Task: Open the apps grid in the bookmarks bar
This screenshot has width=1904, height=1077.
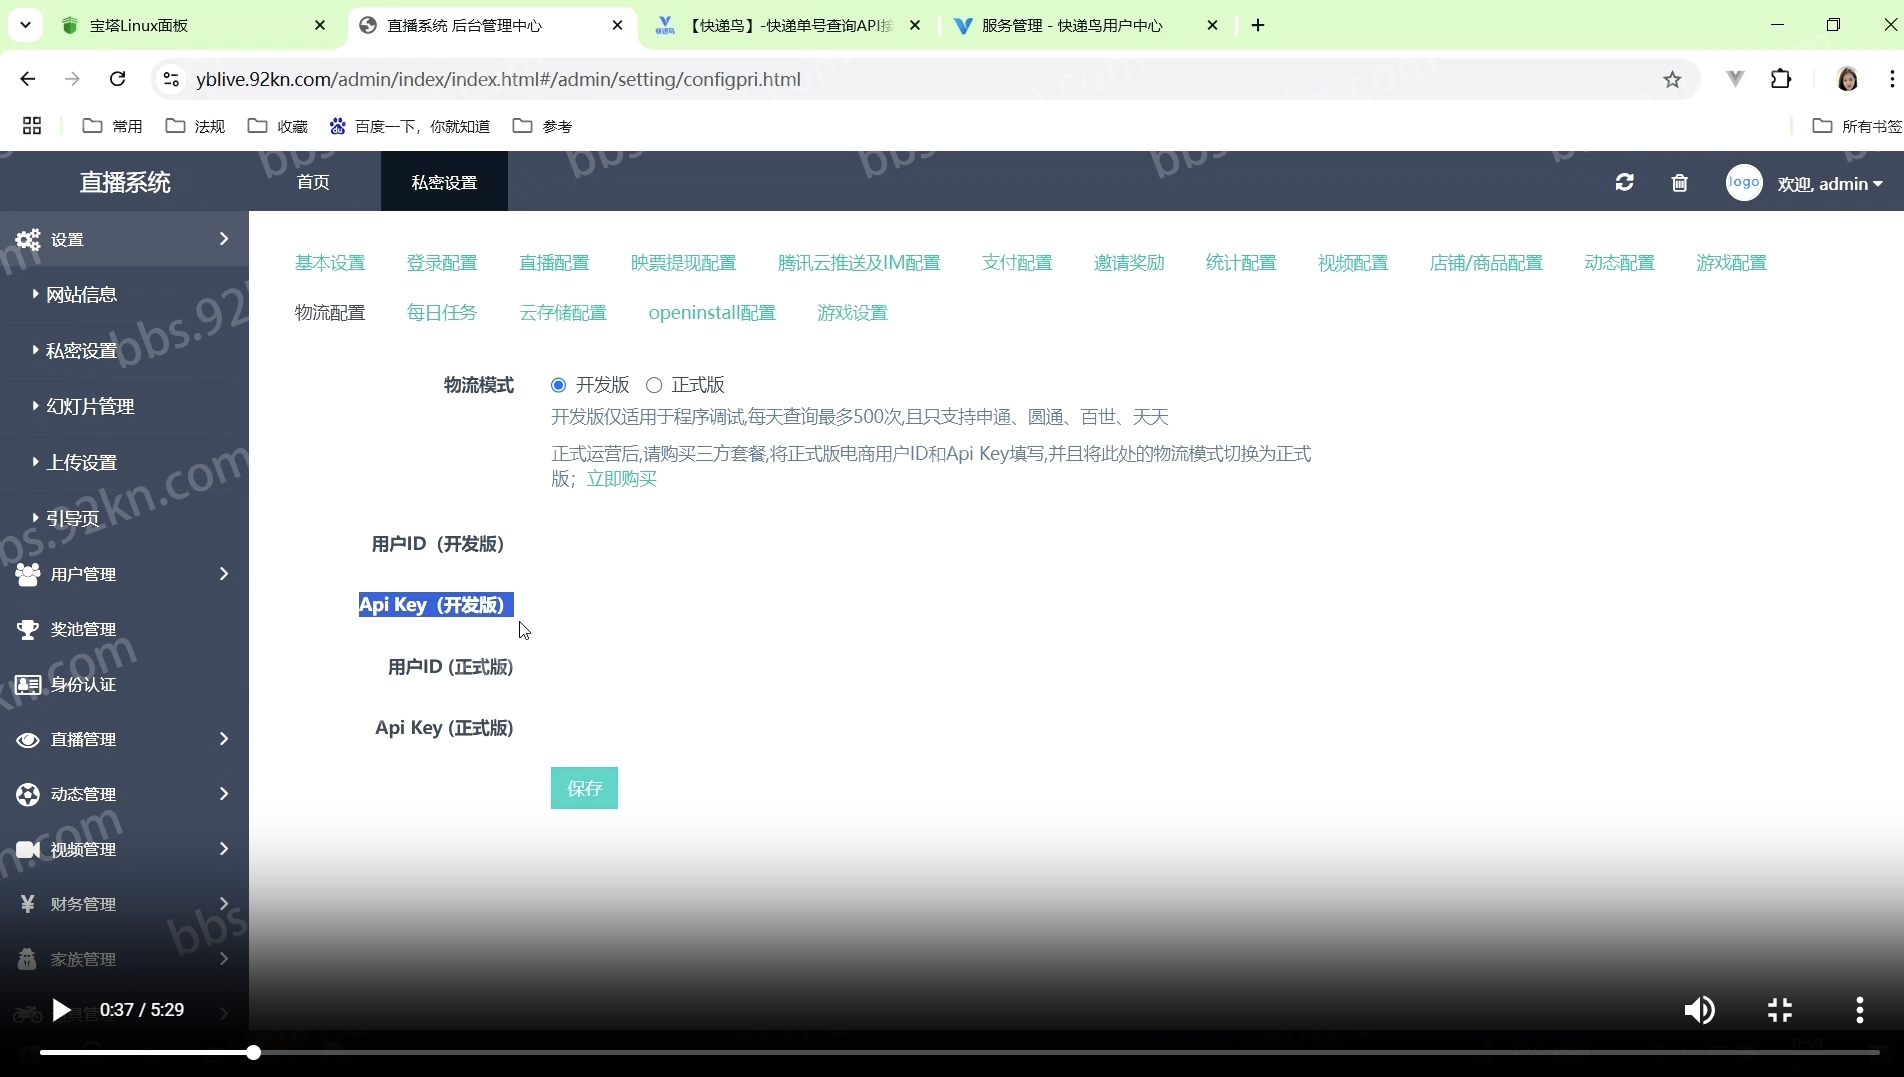Action: [32, 126]
